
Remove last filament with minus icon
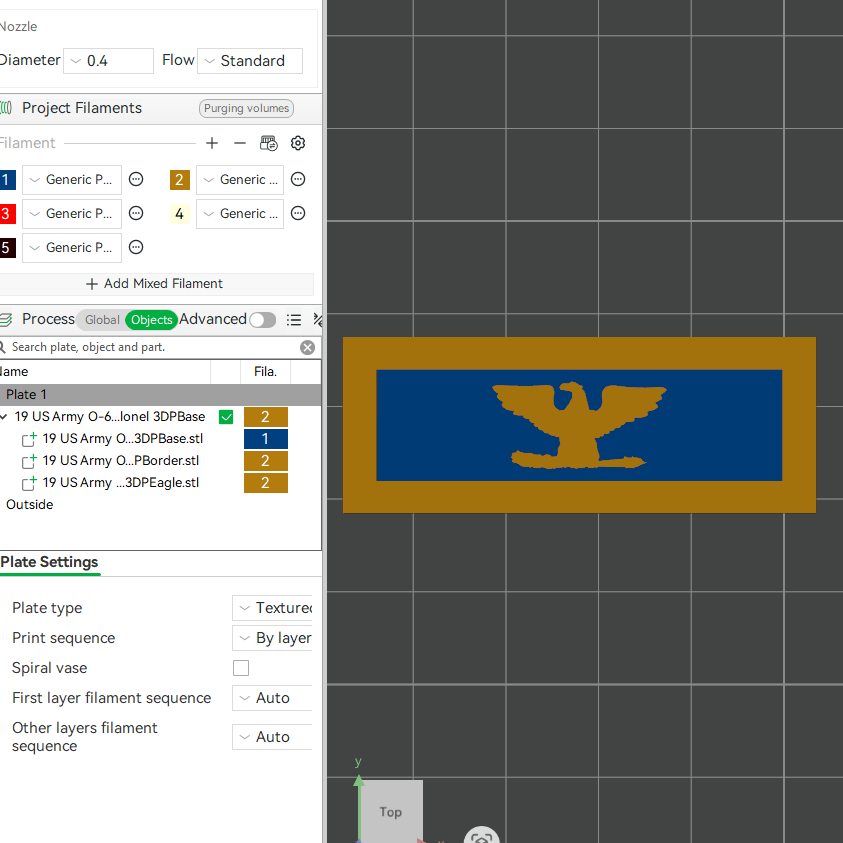[x=240, y=143]
